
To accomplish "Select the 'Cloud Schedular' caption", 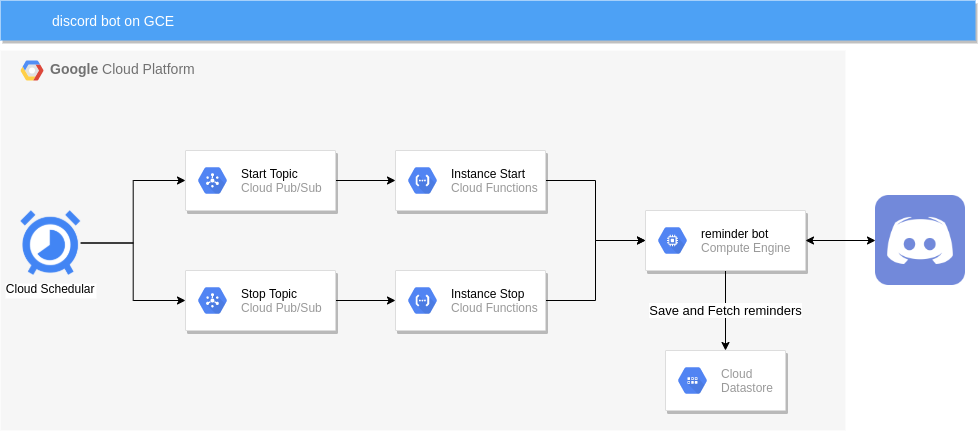I will click(50, 289).
